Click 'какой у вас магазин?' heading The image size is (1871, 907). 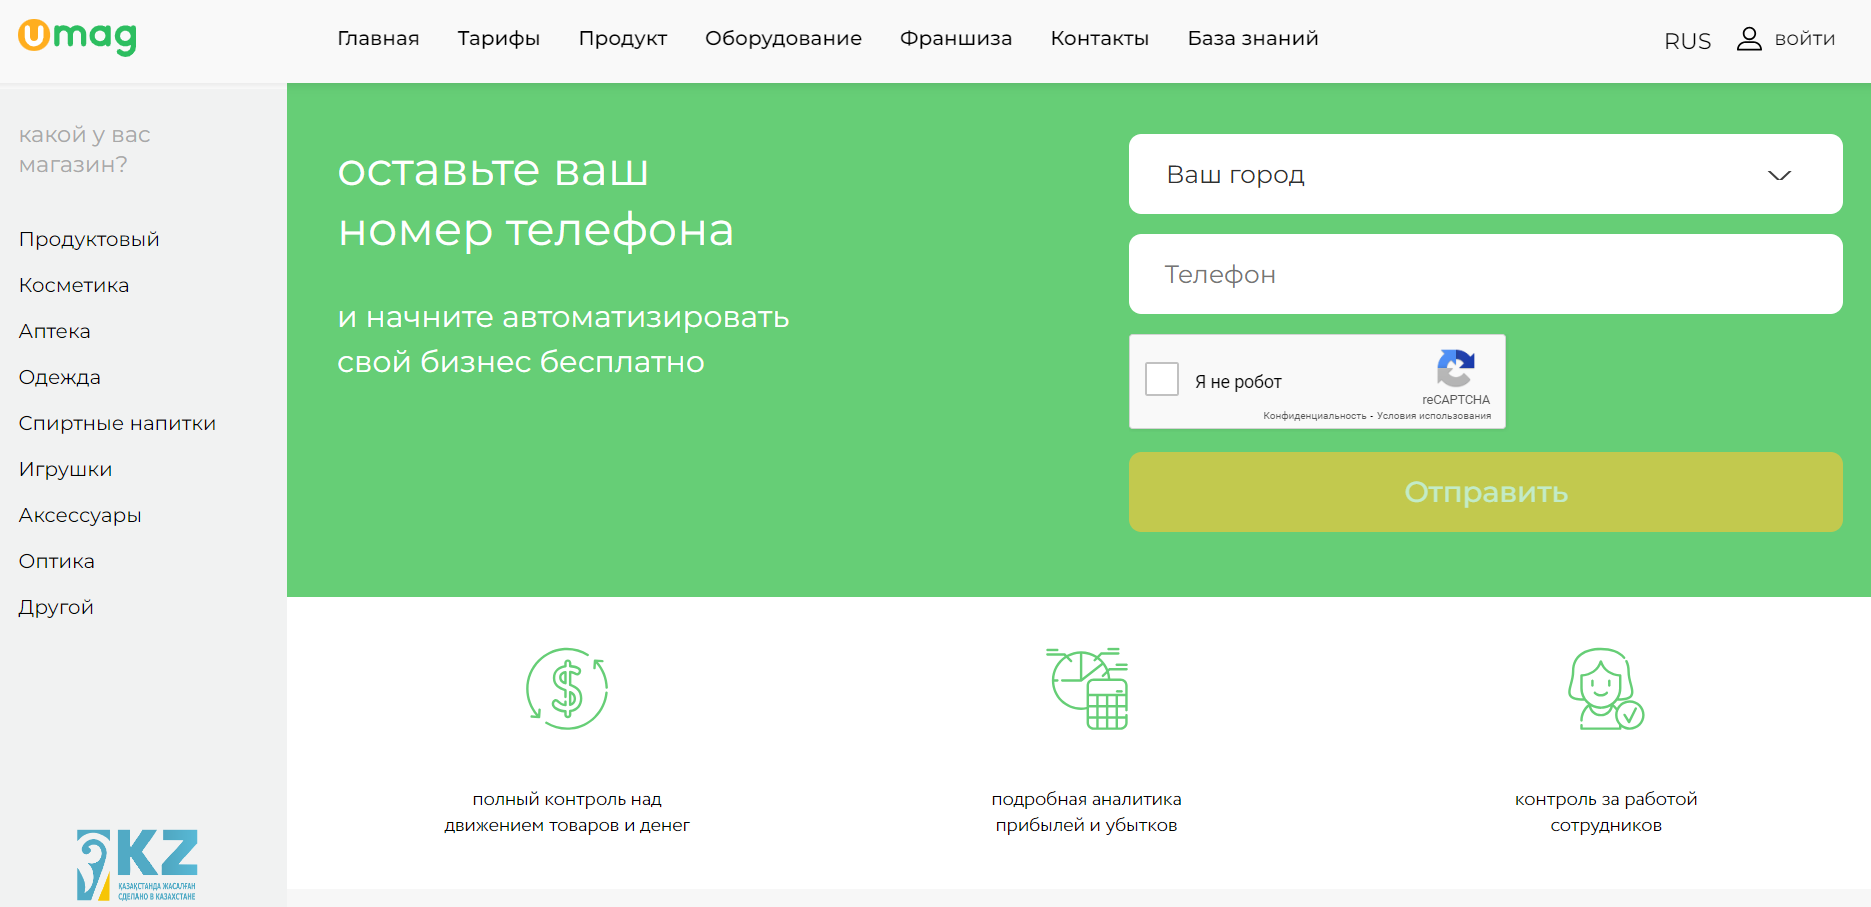84,149
